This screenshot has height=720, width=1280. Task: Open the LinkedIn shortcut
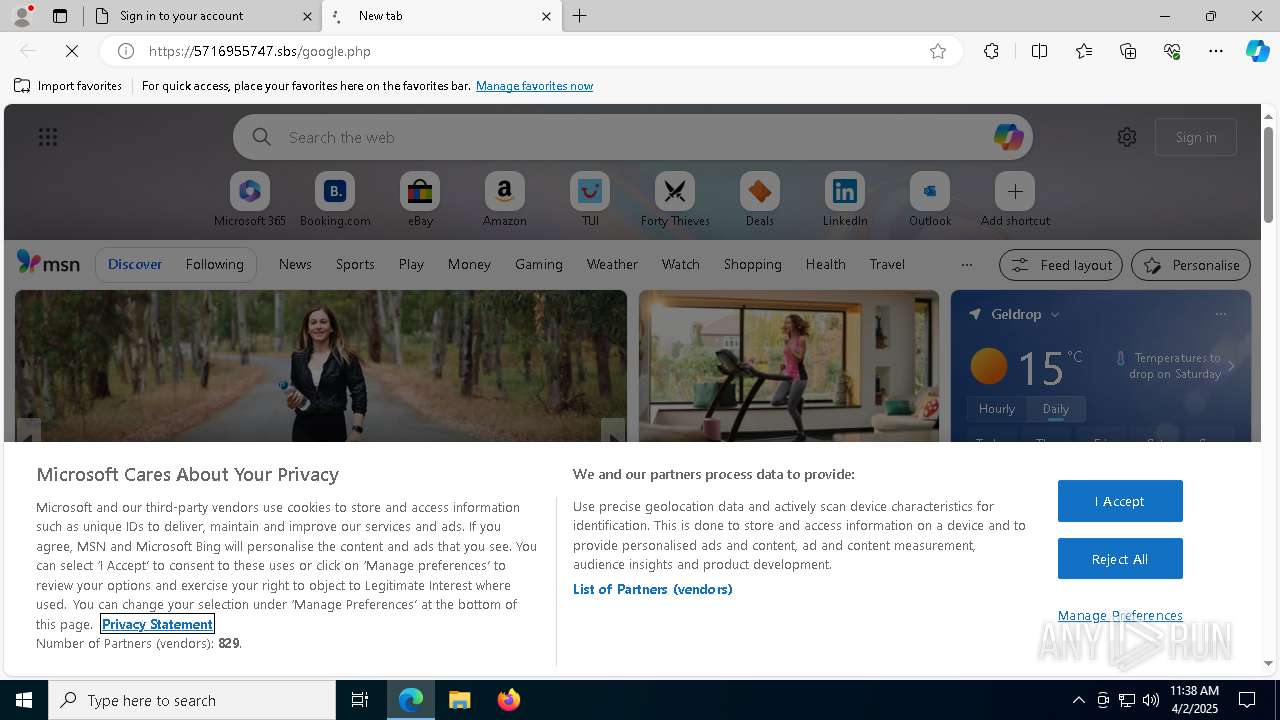click(845, 199)
